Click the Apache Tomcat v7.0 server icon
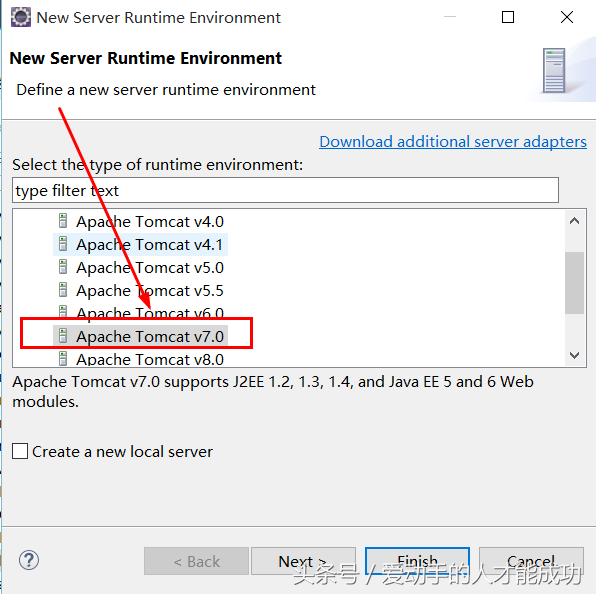 click(x=63, y=336)
